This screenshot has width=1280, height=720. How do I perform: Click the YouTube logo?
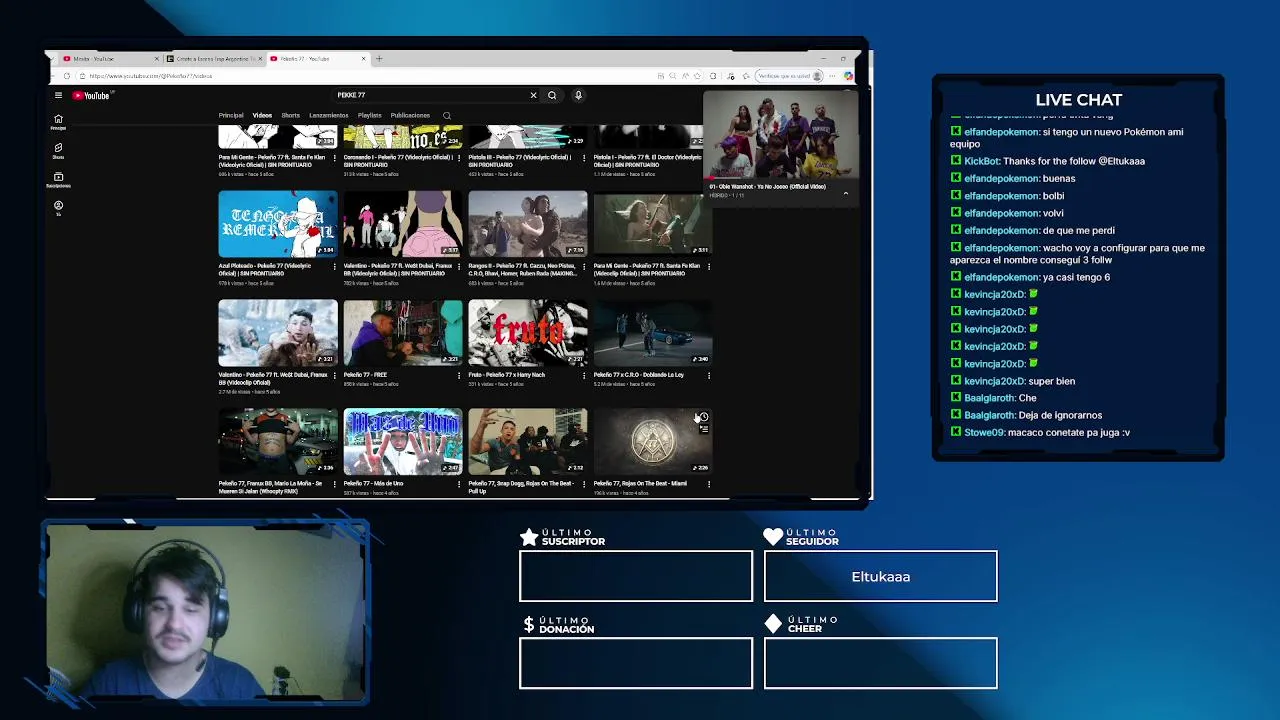coord(91,96)
